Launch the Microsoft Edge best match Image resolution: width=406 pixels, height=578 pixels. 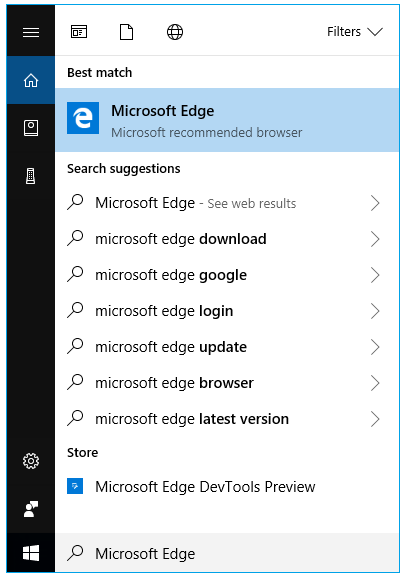(x=227, y=120)
